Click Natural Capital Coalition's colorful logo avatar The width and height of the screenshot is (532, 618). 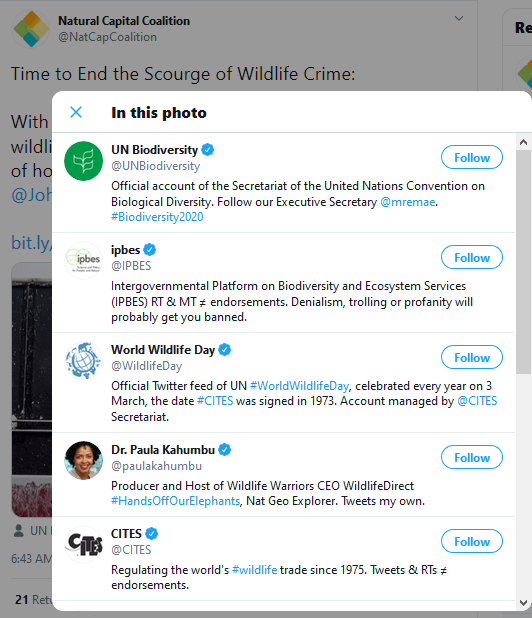(31, 29)
